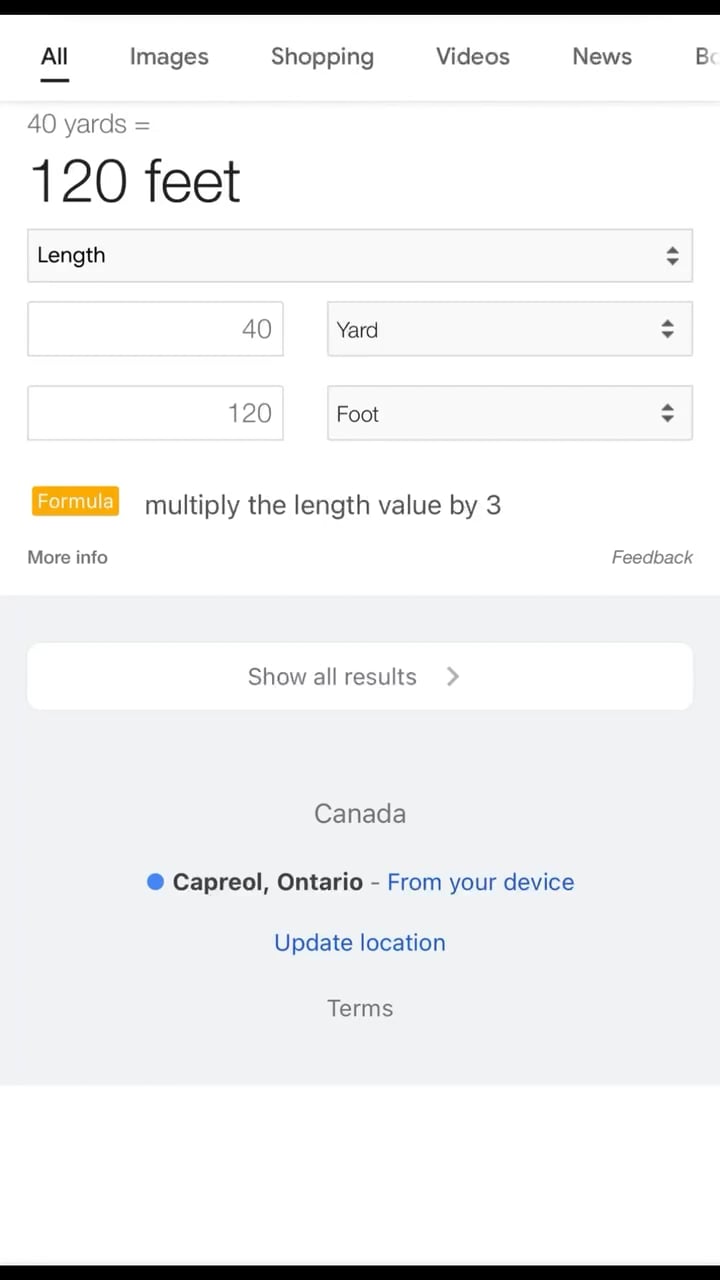Click the Feedback link
Screen dimensions: 720x1280
pyautogui.click(x=652, y=558)
